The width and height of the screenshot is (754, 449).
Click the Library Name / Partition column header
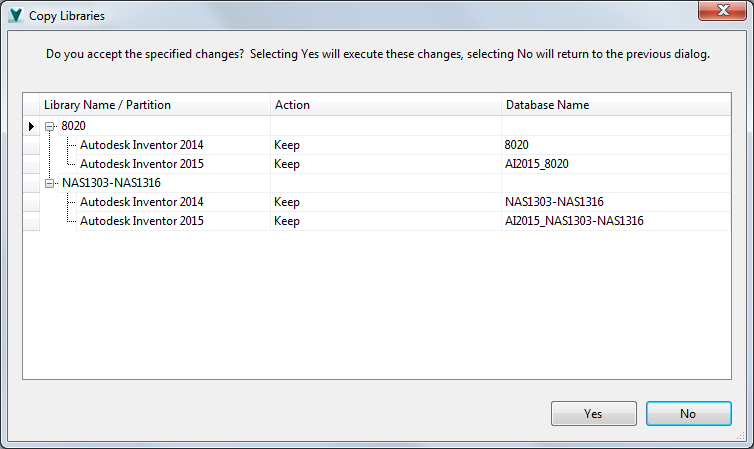click(x=107, y=105)
